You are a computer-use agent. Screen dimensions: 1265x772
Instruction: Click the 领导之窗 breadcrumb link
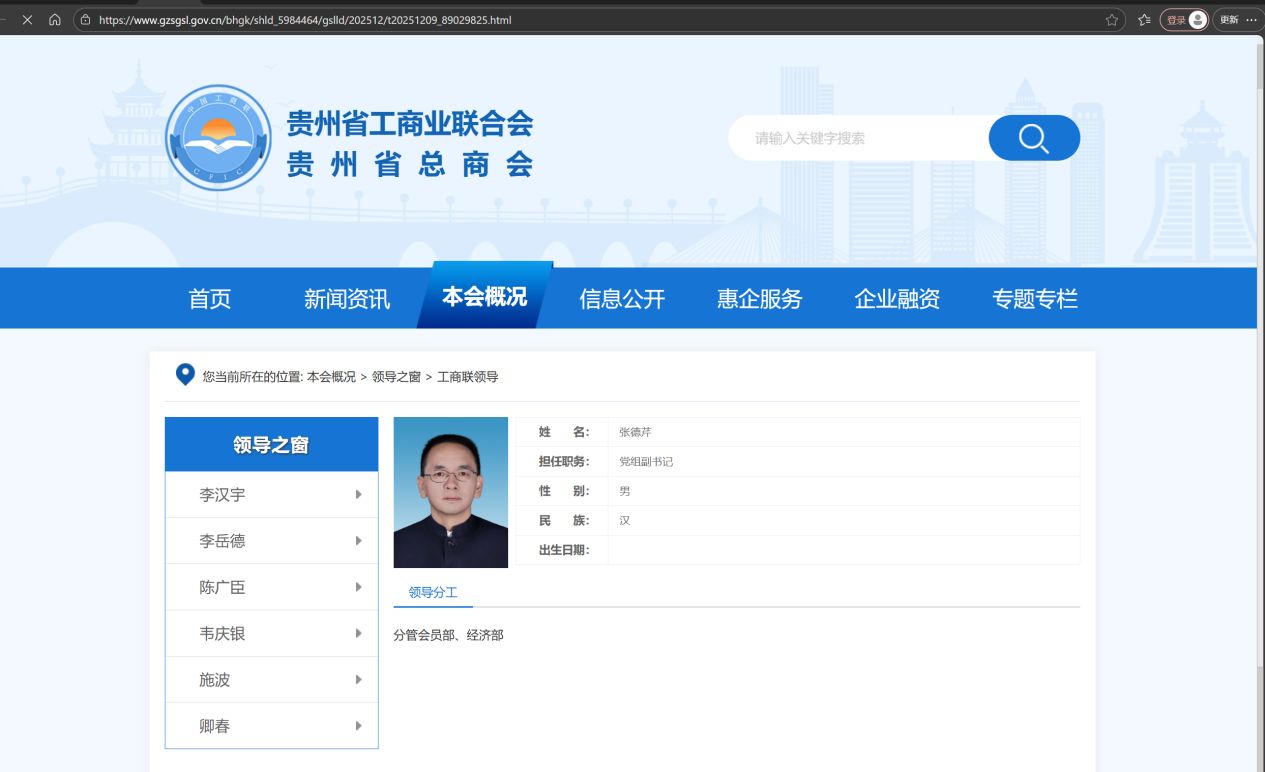point(396,377)
